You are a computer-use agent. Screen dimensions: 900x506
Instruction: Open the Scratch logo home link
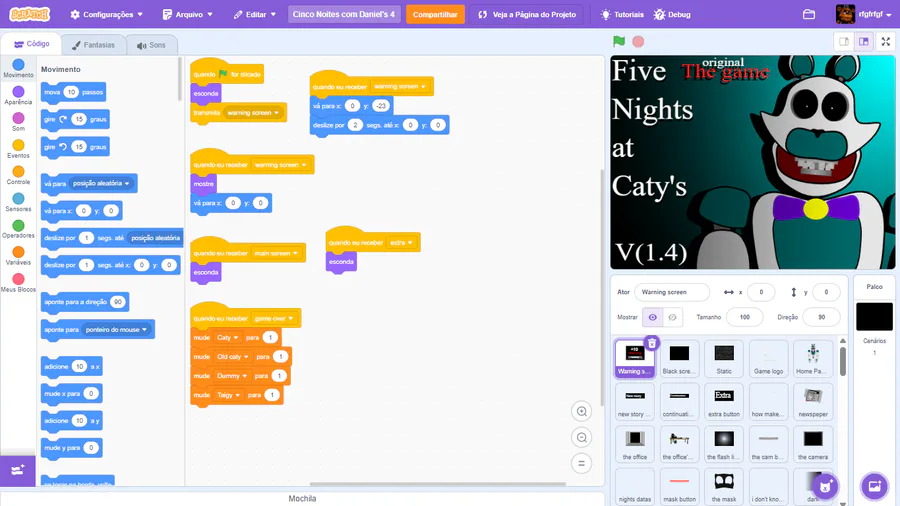click(30, 14)
